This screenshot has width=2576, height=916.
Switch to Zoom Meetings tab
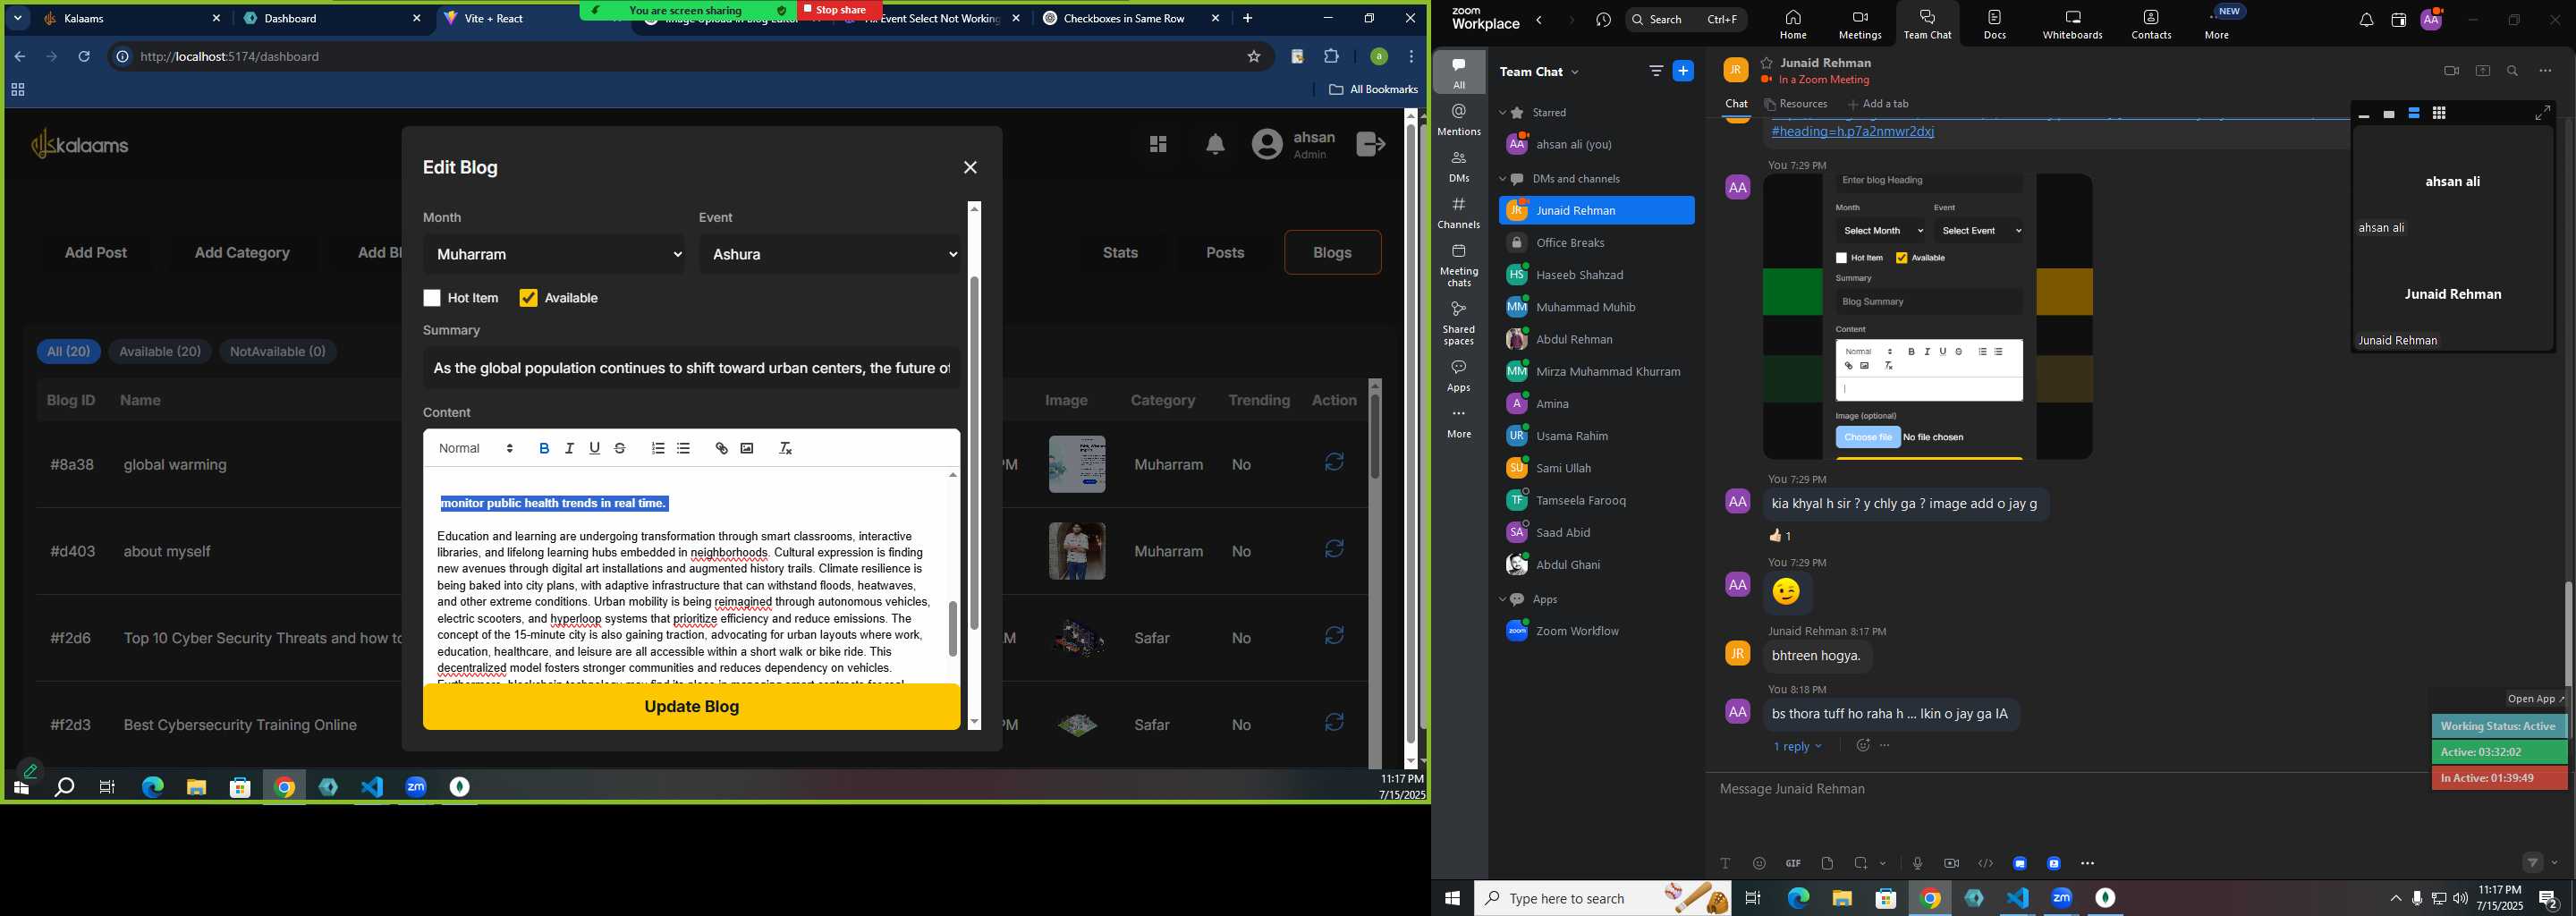1860,24
